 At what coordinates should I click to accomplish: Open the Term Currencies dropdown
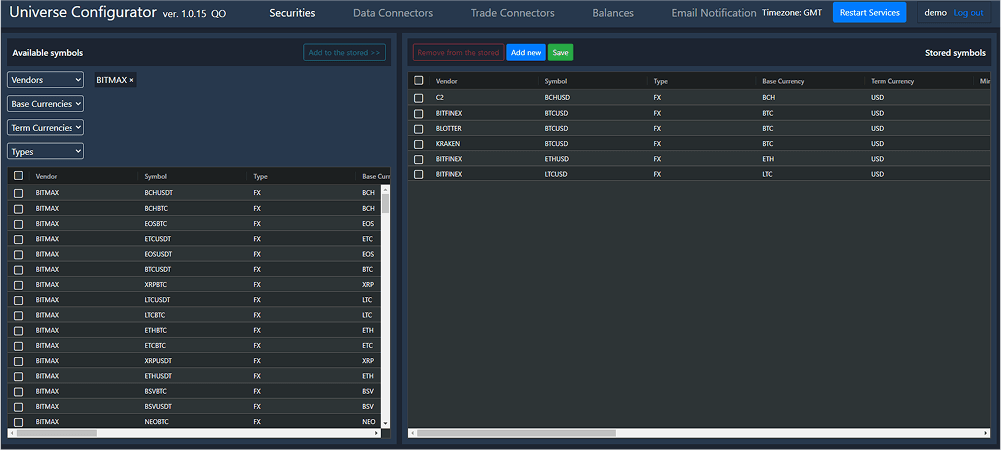click(45, 128)
